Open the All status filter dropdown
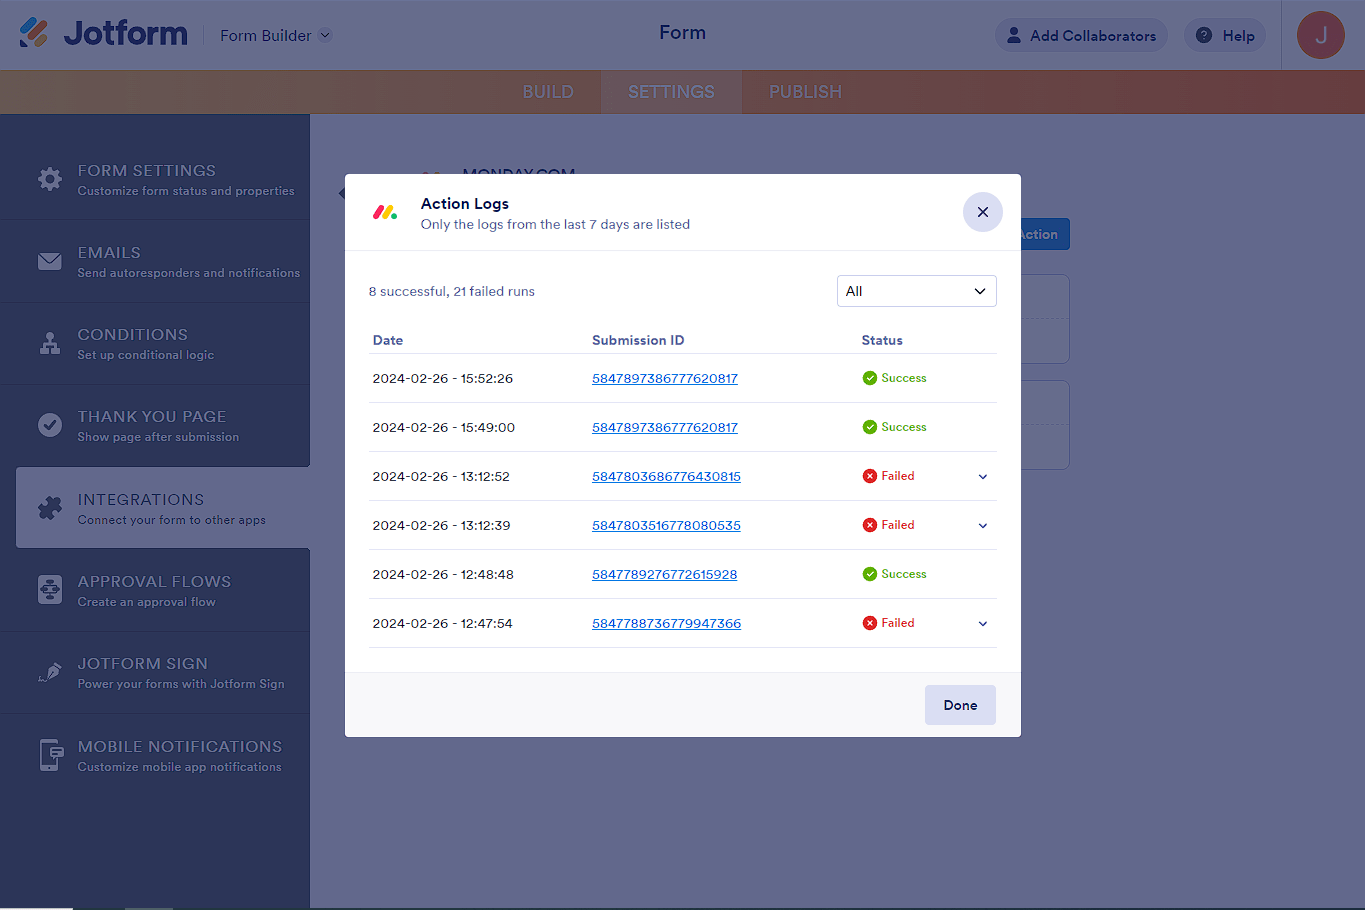Screen dimensions: 1365x910 [916, 291]
